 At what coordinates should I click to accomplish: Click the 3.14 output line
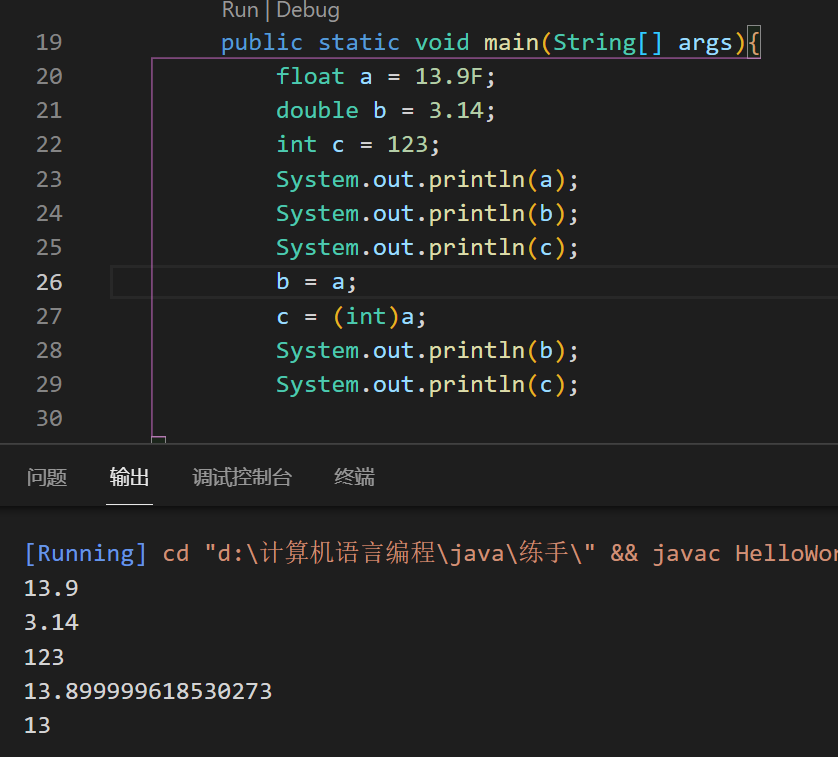[x=51, y=623]
